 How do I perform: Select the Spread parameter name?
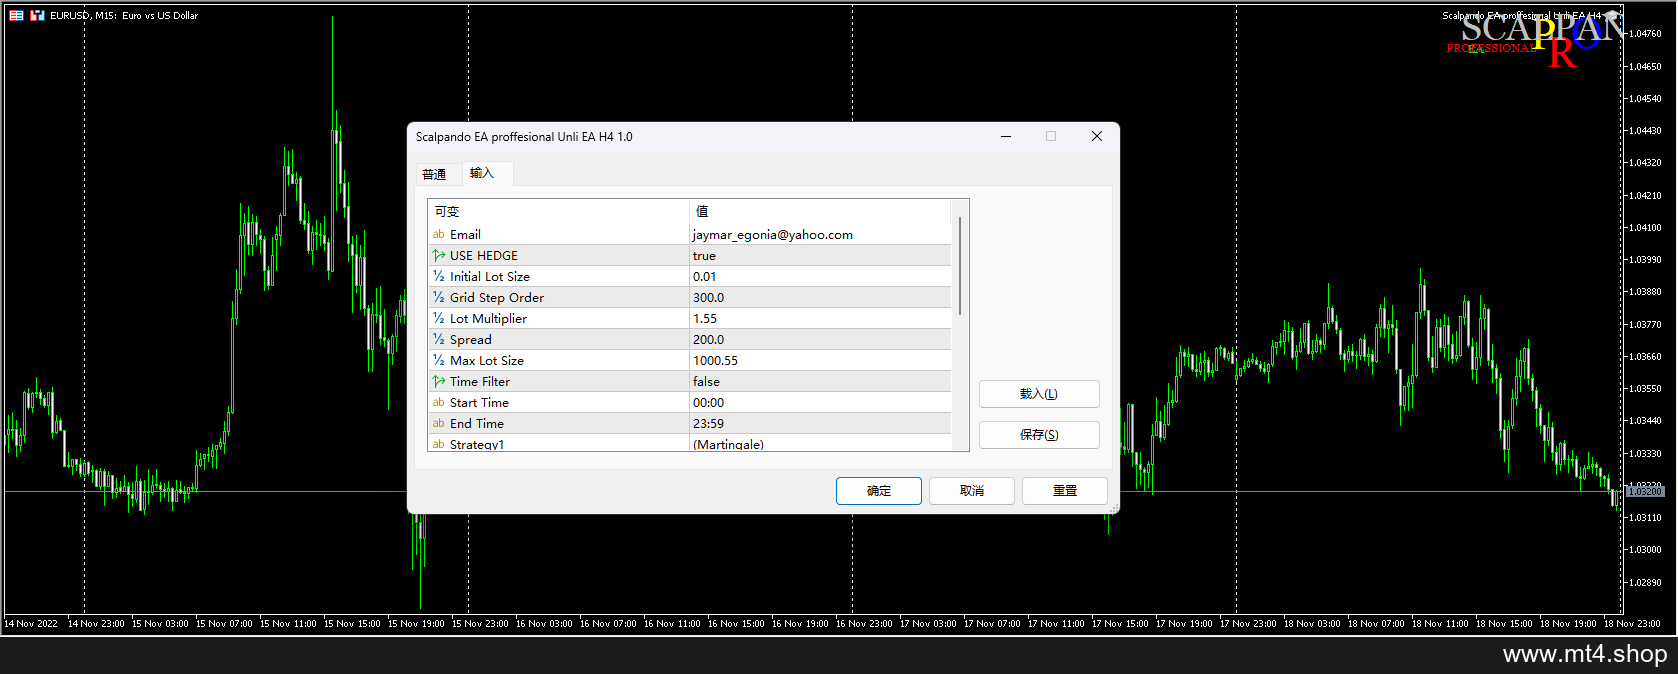471,340
